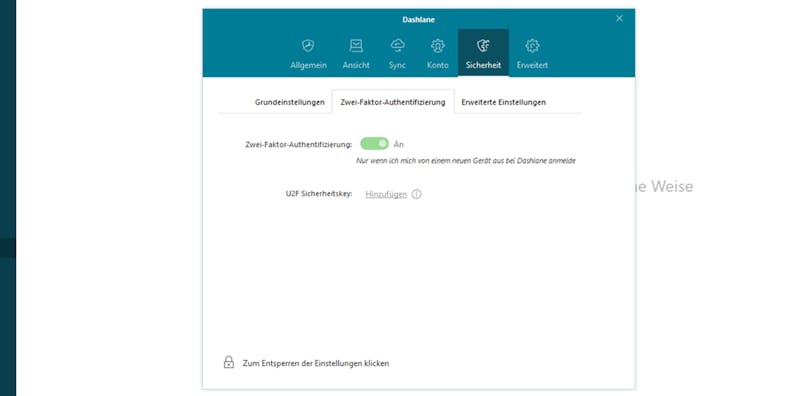Image resolution: width=800 pixels, height=396 pixels.
Task: Click the Erweitert label in header
Action: pos(532,65)
